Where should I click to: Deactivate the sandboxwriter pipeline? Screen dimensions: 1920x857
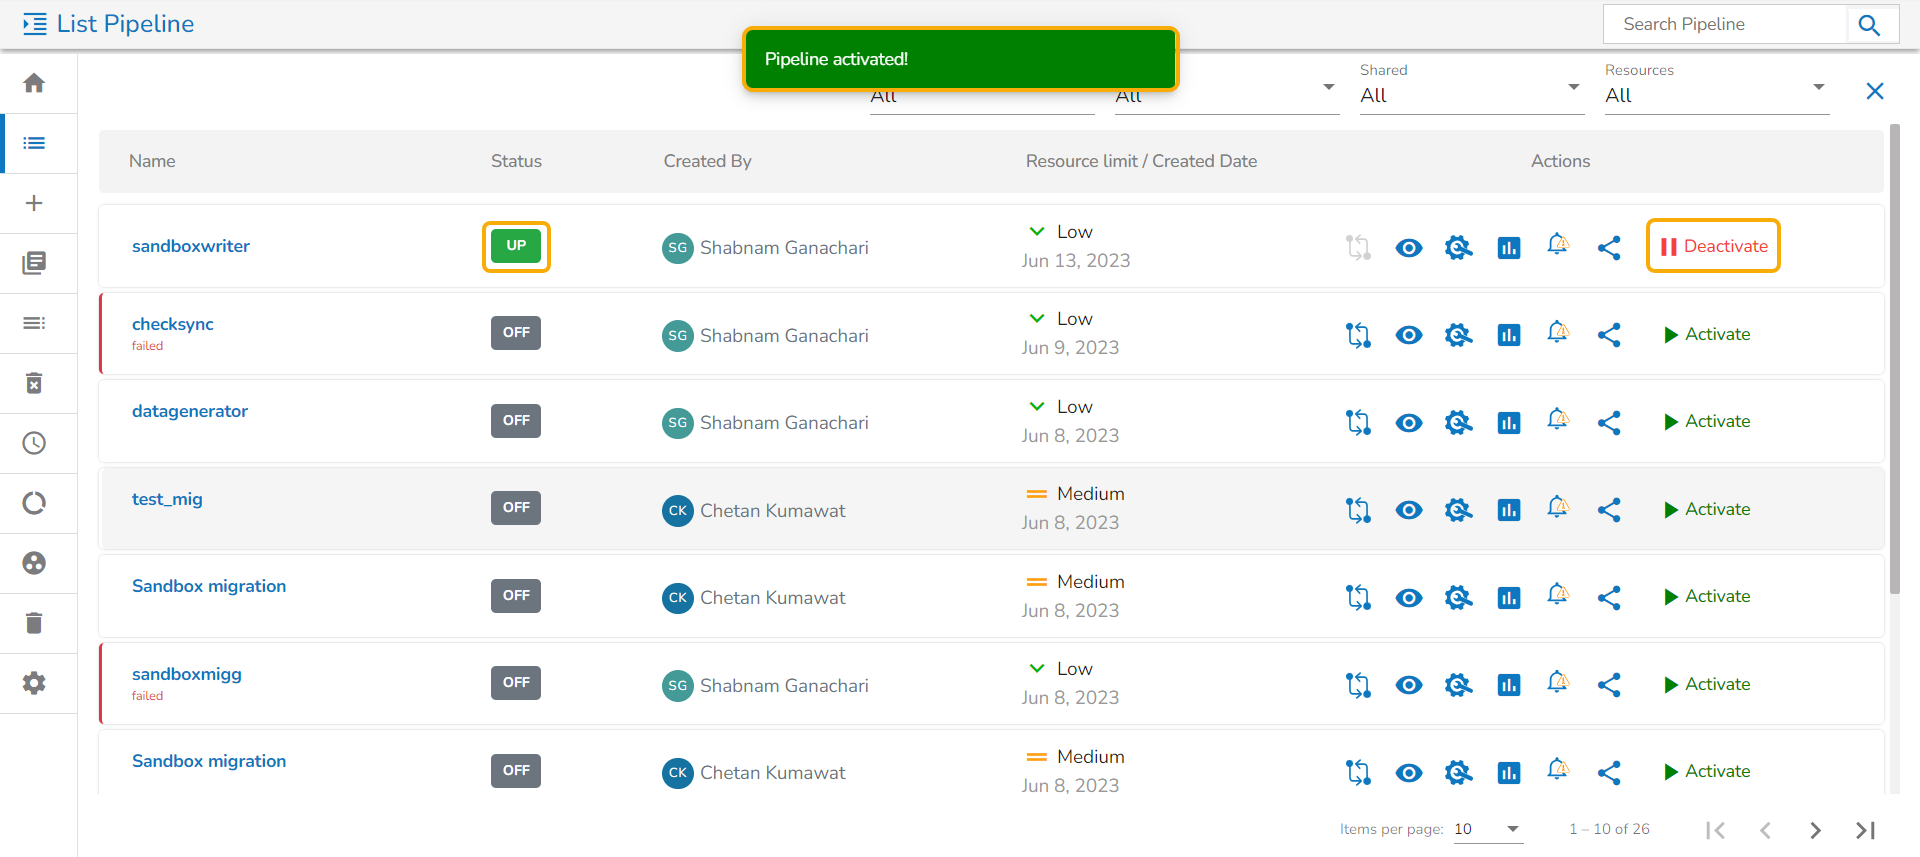pyautogui.click(x=1713, y=246)
